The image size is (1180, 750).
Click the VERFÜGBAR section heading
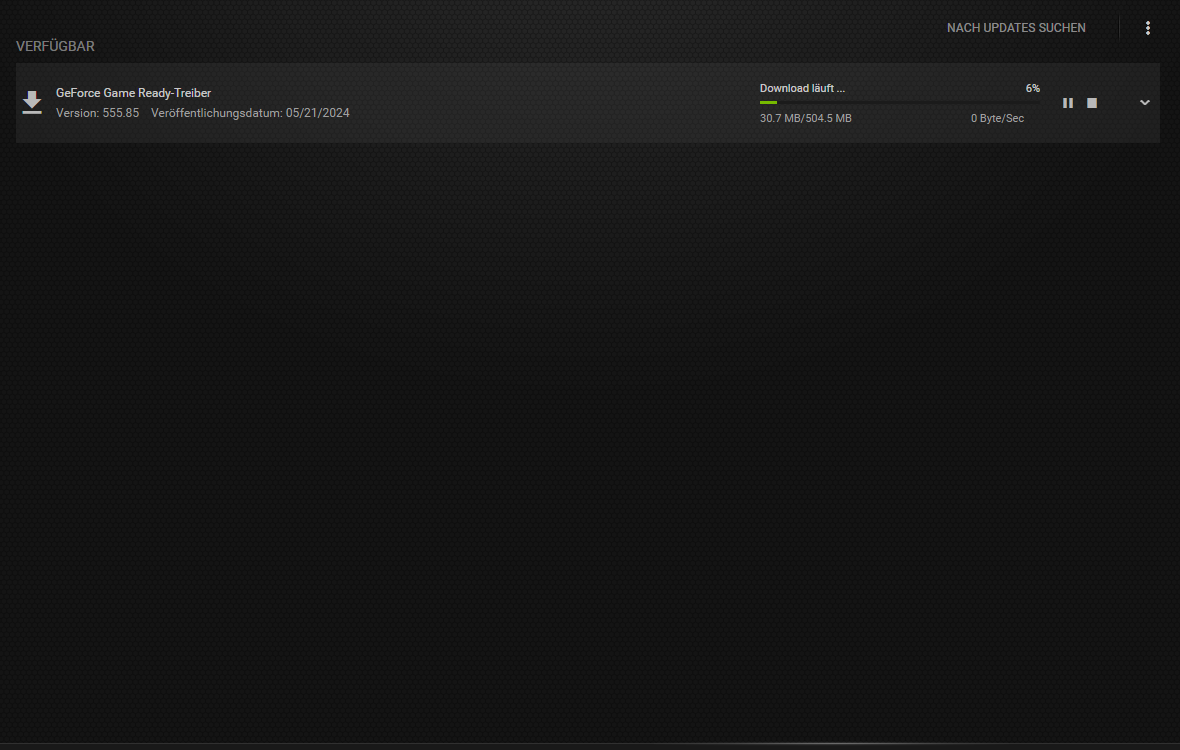pos(55,47)
